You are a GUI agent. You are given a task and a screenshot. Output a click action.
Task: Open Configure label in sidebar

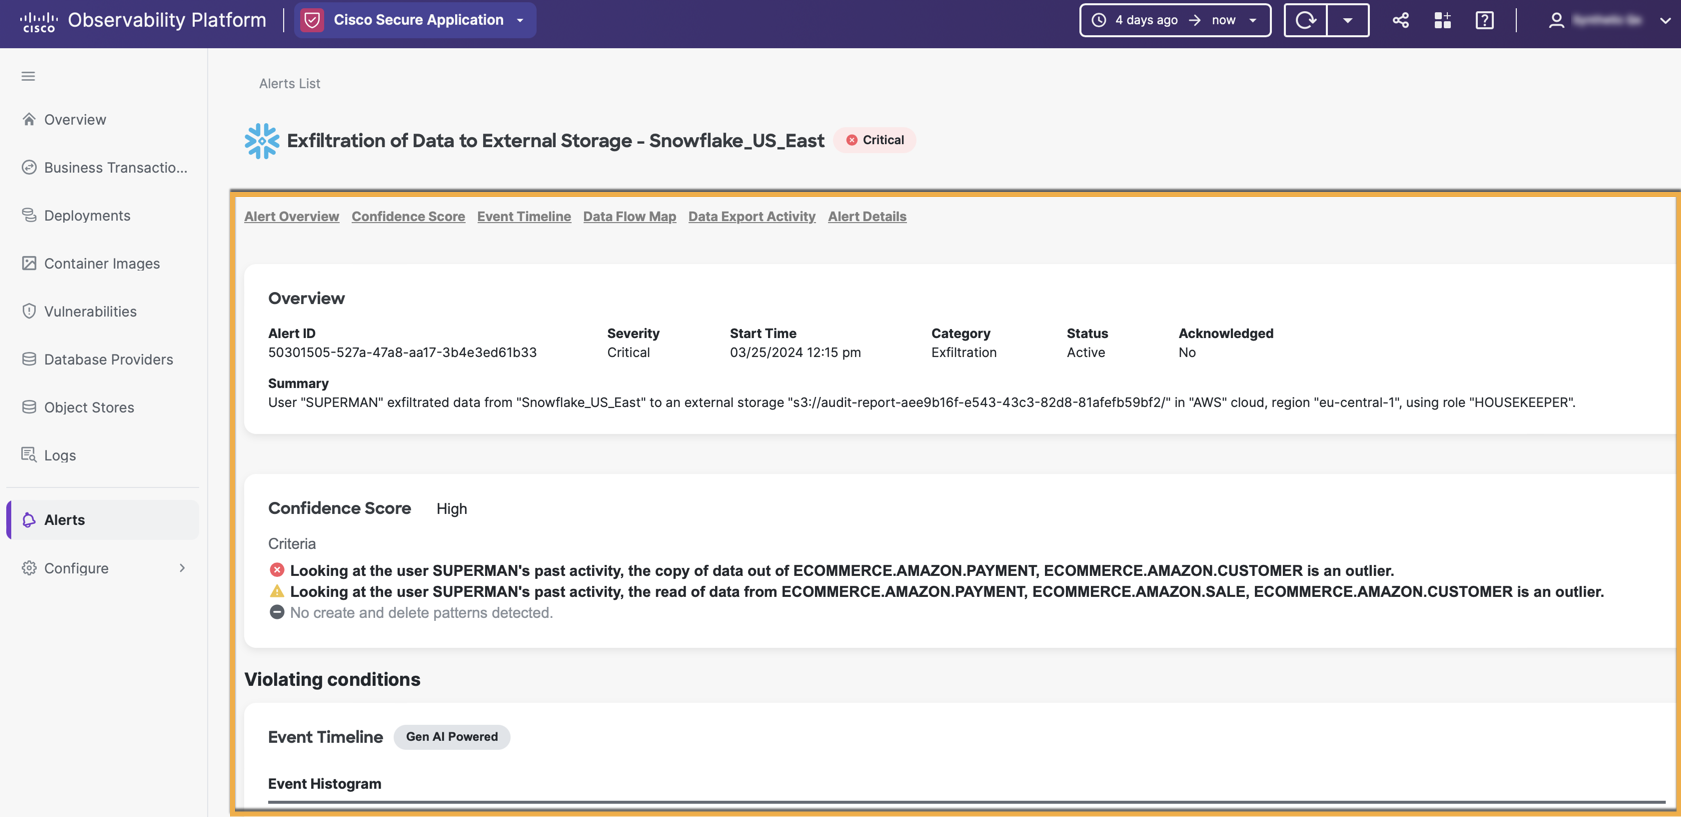[x=76, y=568]
